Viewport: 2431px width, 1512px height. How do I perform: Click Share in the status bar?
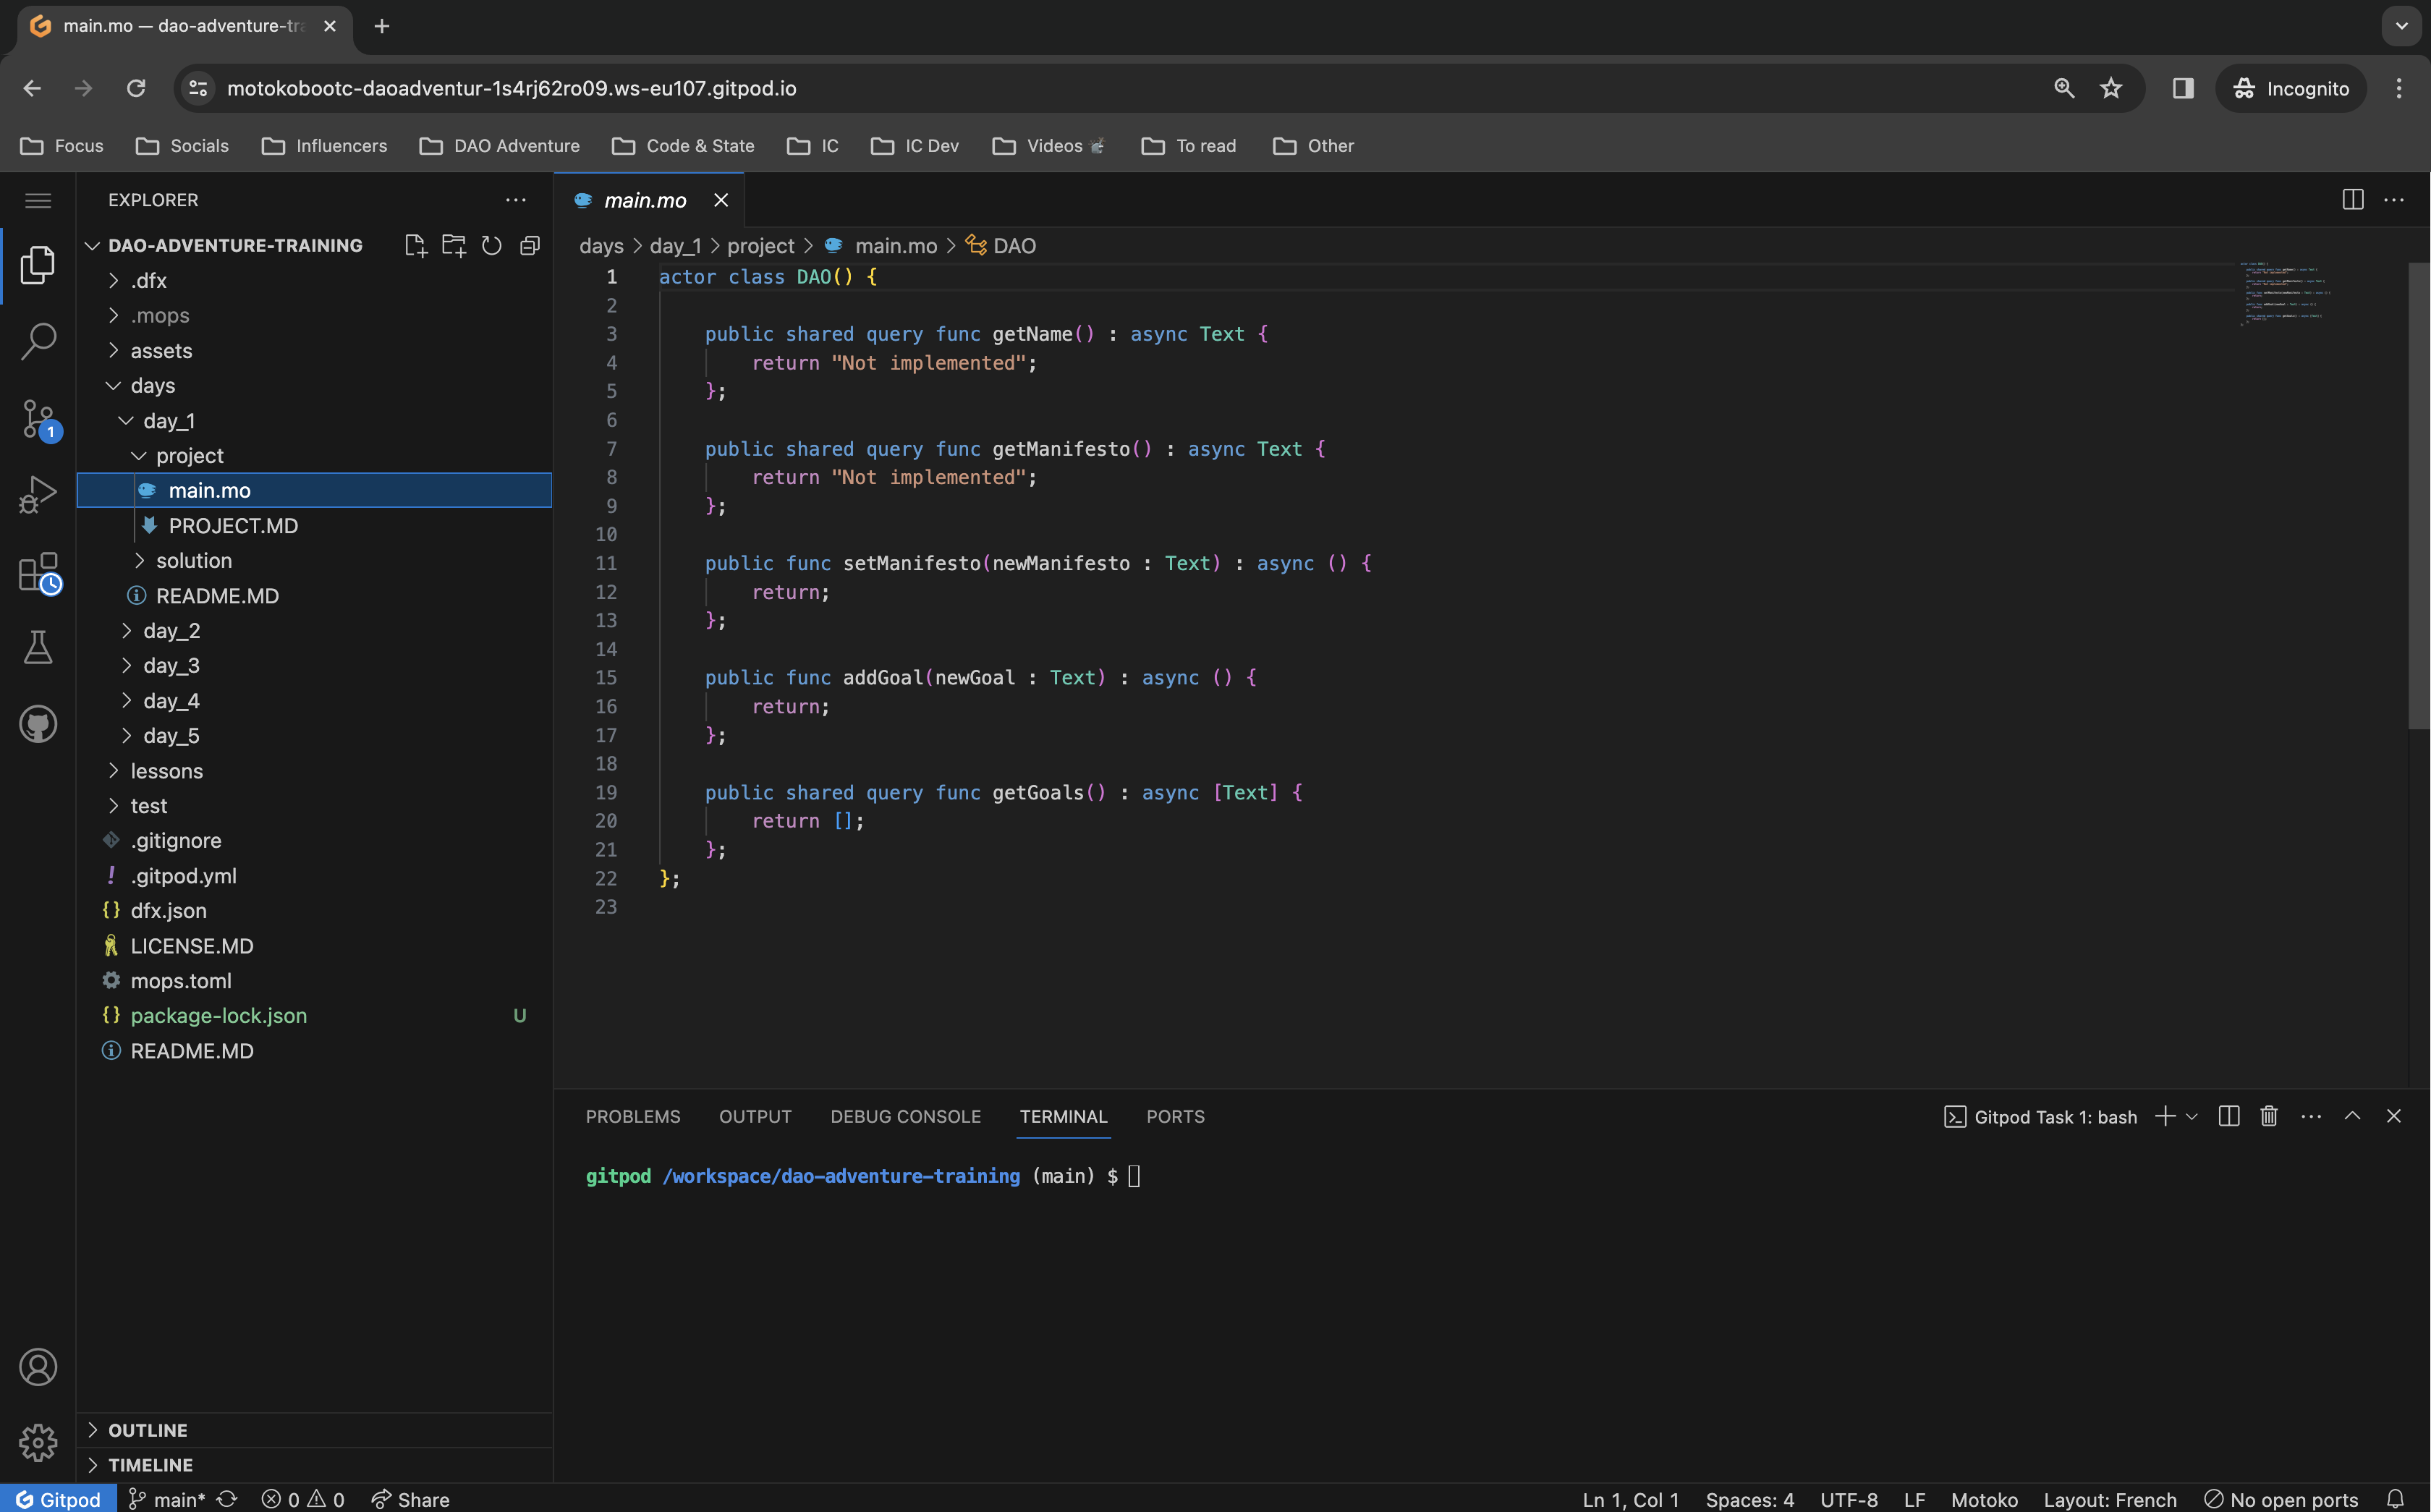point(410,1499)
